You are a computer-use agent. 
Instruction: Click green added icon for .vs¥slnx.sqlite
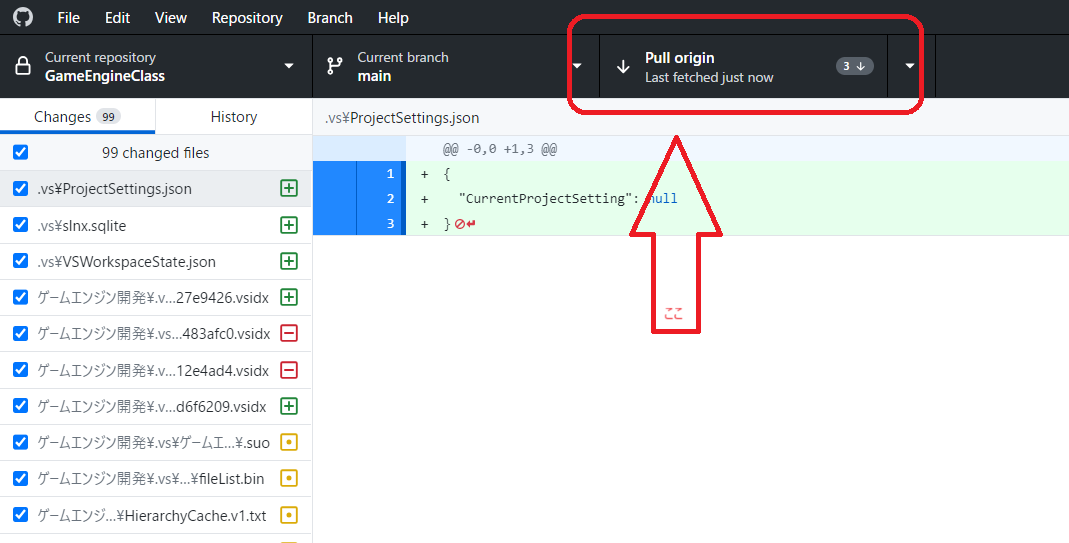click(289, 225)
